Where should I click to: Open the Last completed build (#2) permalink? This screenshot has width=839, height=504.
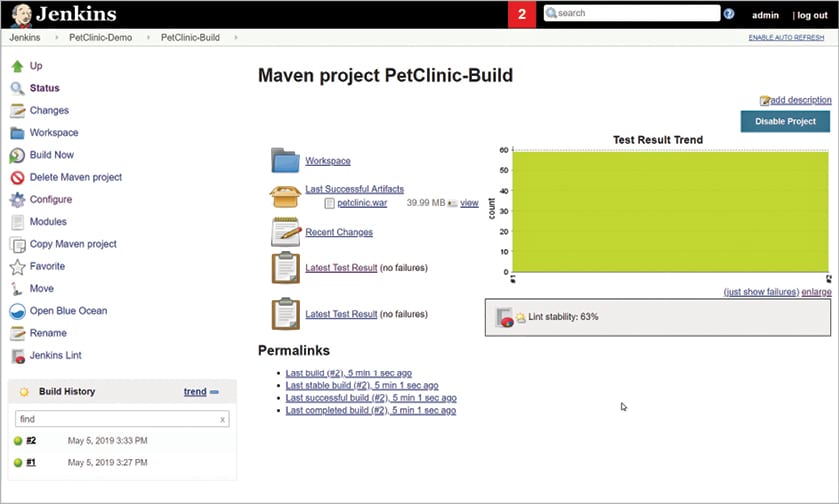(371, 410)
